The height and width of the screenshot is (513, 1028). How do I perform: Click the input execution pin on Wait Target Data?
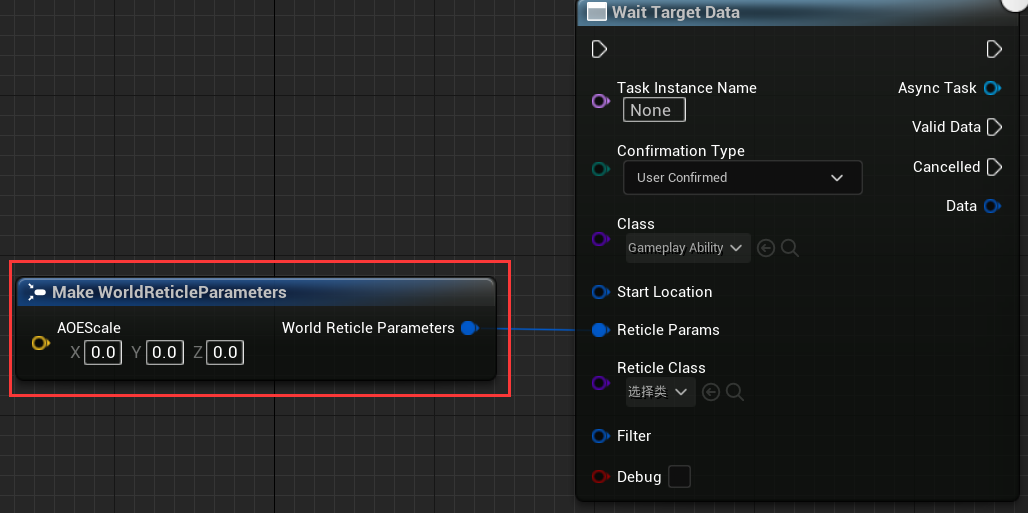pyautogui.click(x=599, y=49)
